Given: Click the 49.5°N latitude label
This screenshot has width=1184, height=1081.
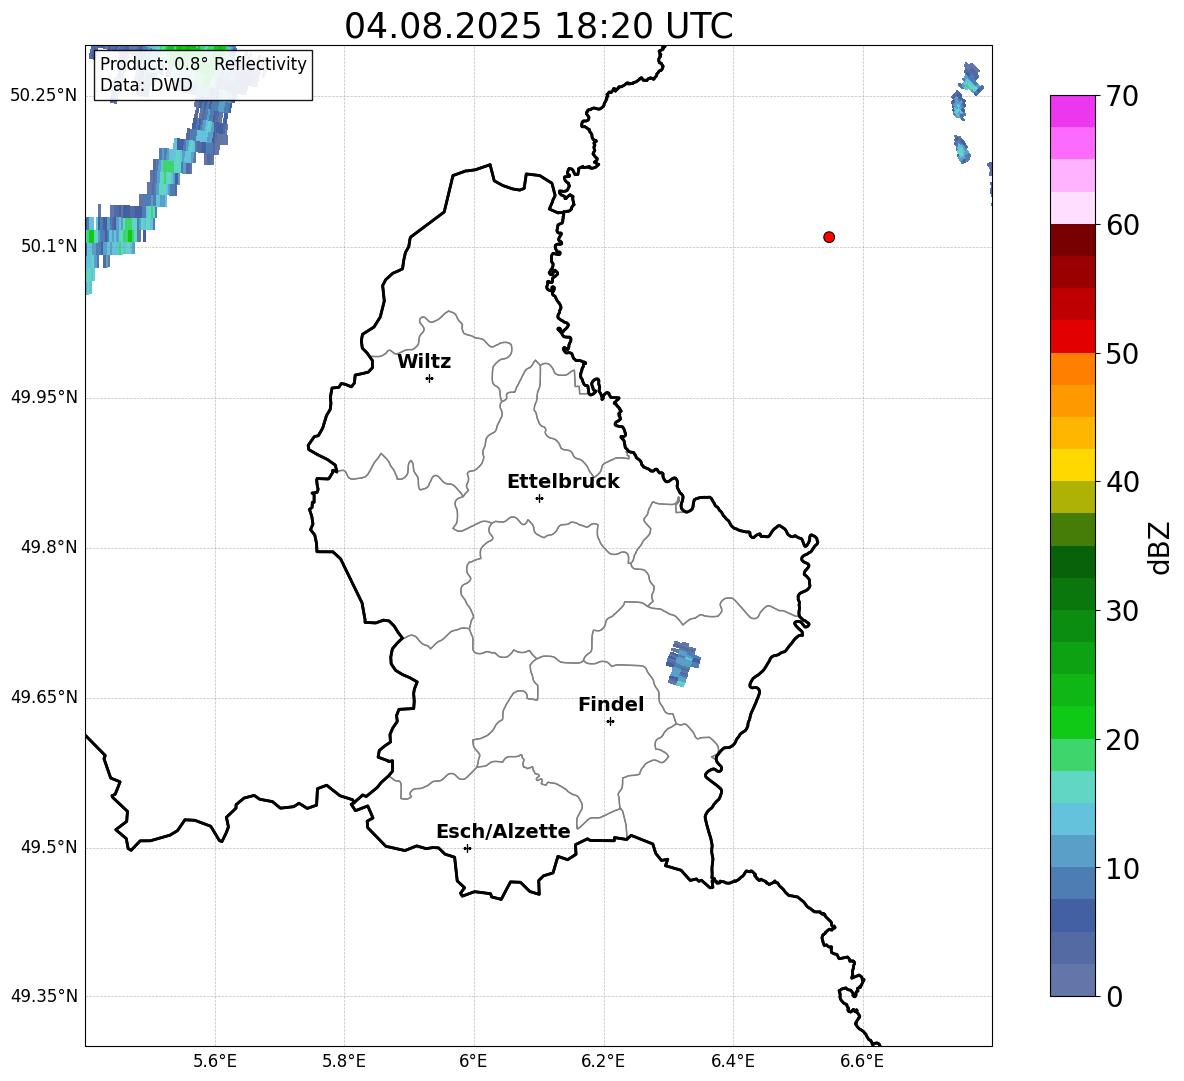Looking at the screenshot, I should pos(49,847).
